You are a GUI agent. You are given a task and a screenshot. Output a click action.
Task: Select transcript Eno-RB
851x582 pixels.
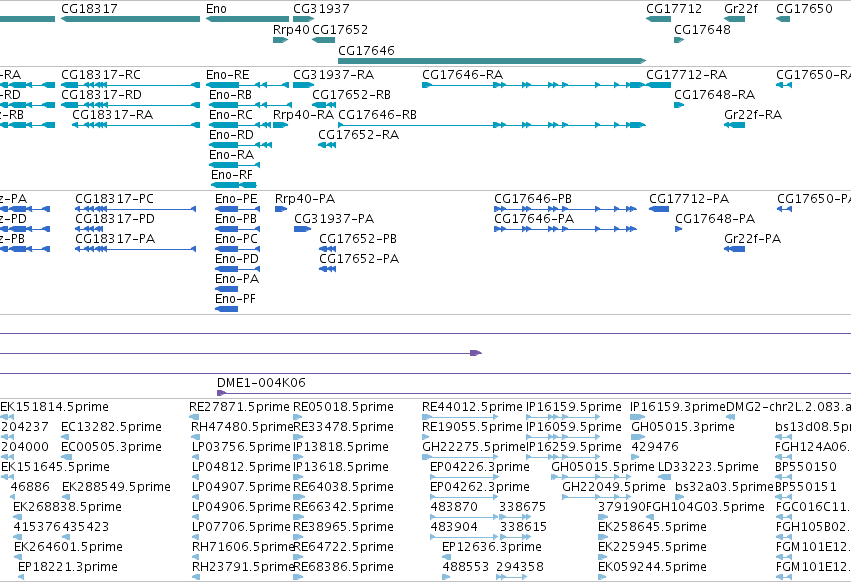click(231, 94)
